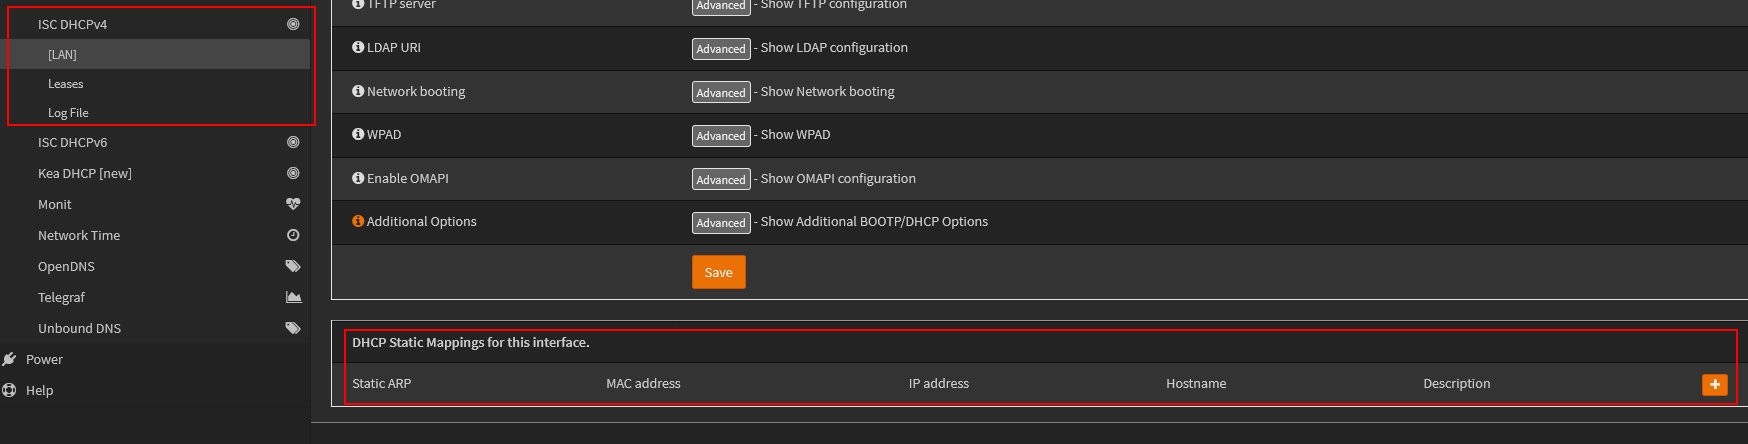Save the DHCP settings
Viewport: 1748px width, 444px height.
pyautogui.click(x=718, y=272)
